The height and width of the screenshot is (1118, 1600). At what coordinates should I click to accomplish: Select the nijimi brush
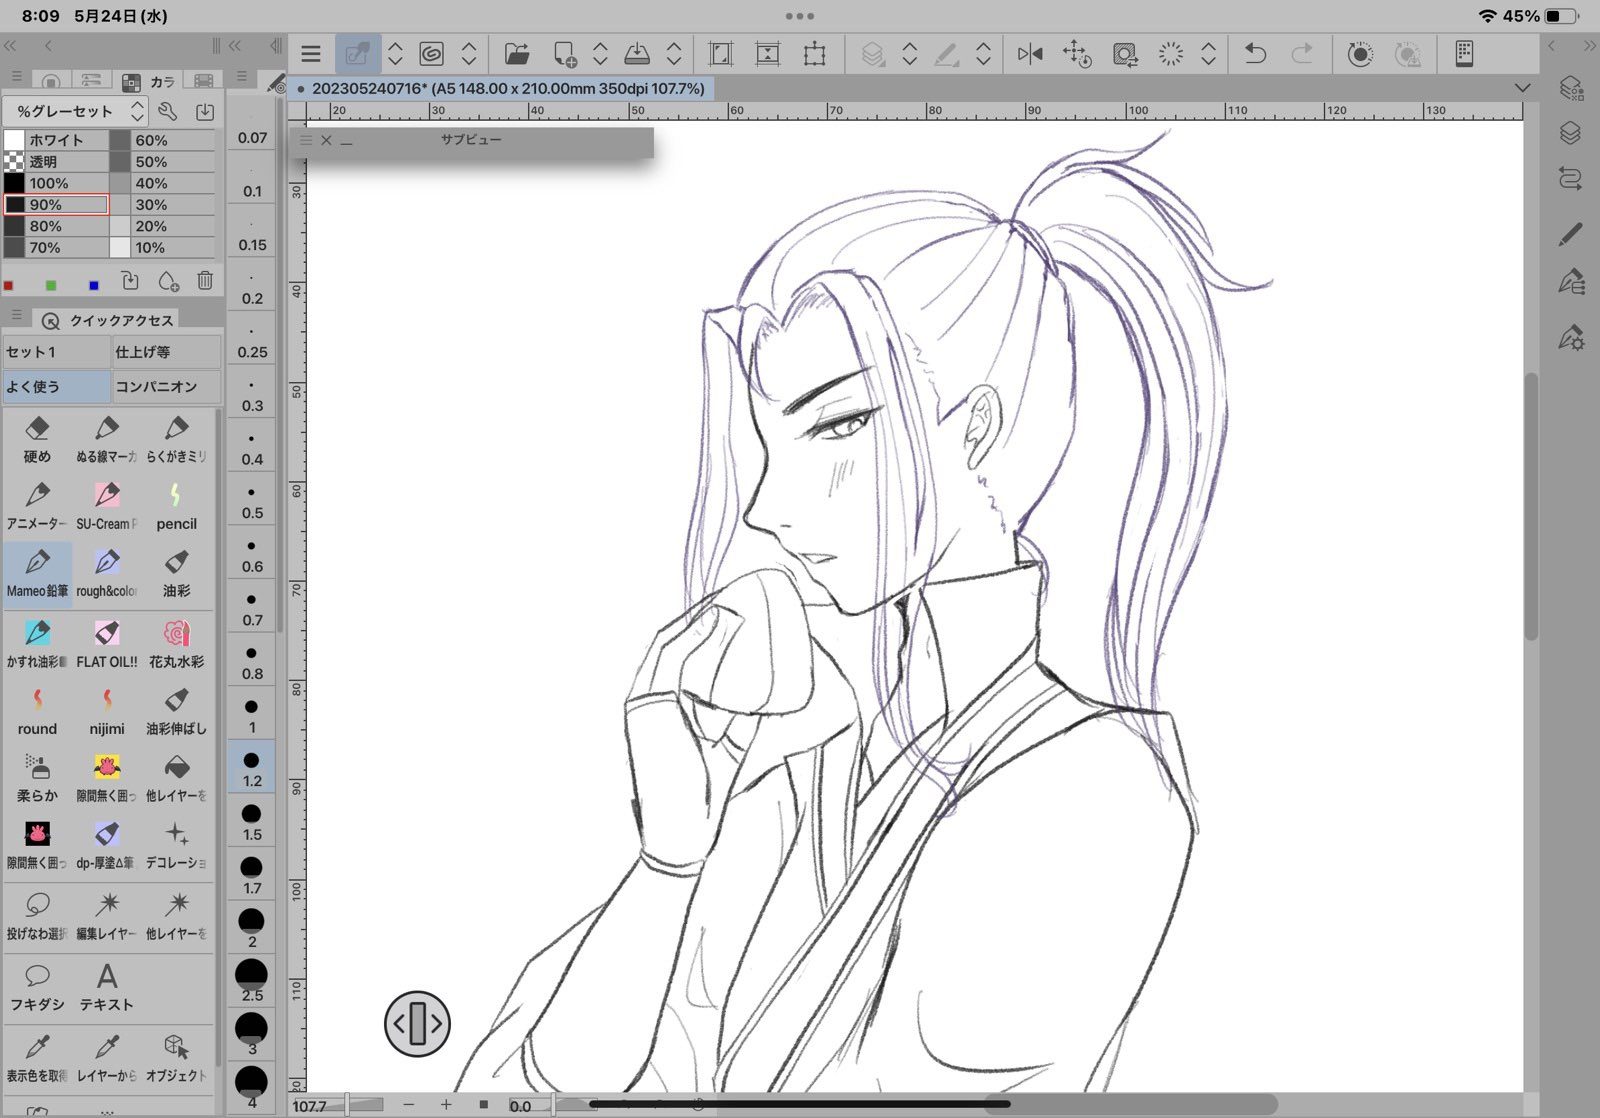coord(107,711)
